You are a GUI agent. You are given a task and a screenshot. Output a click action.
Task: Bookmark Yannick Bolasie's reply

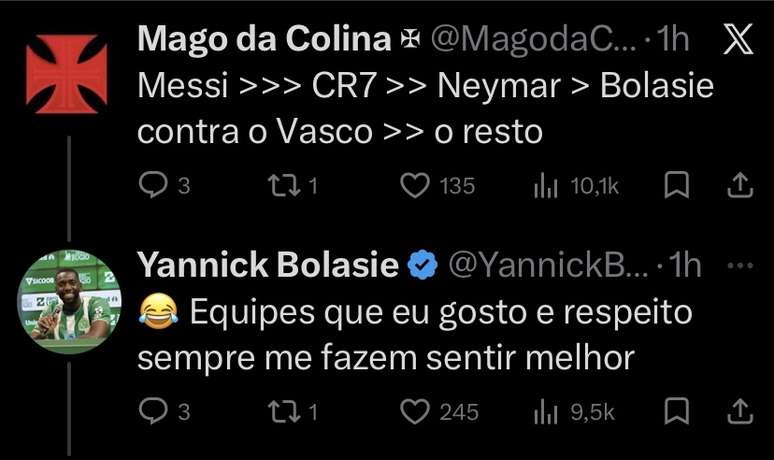pyautogui.click(x=676, y=411)
